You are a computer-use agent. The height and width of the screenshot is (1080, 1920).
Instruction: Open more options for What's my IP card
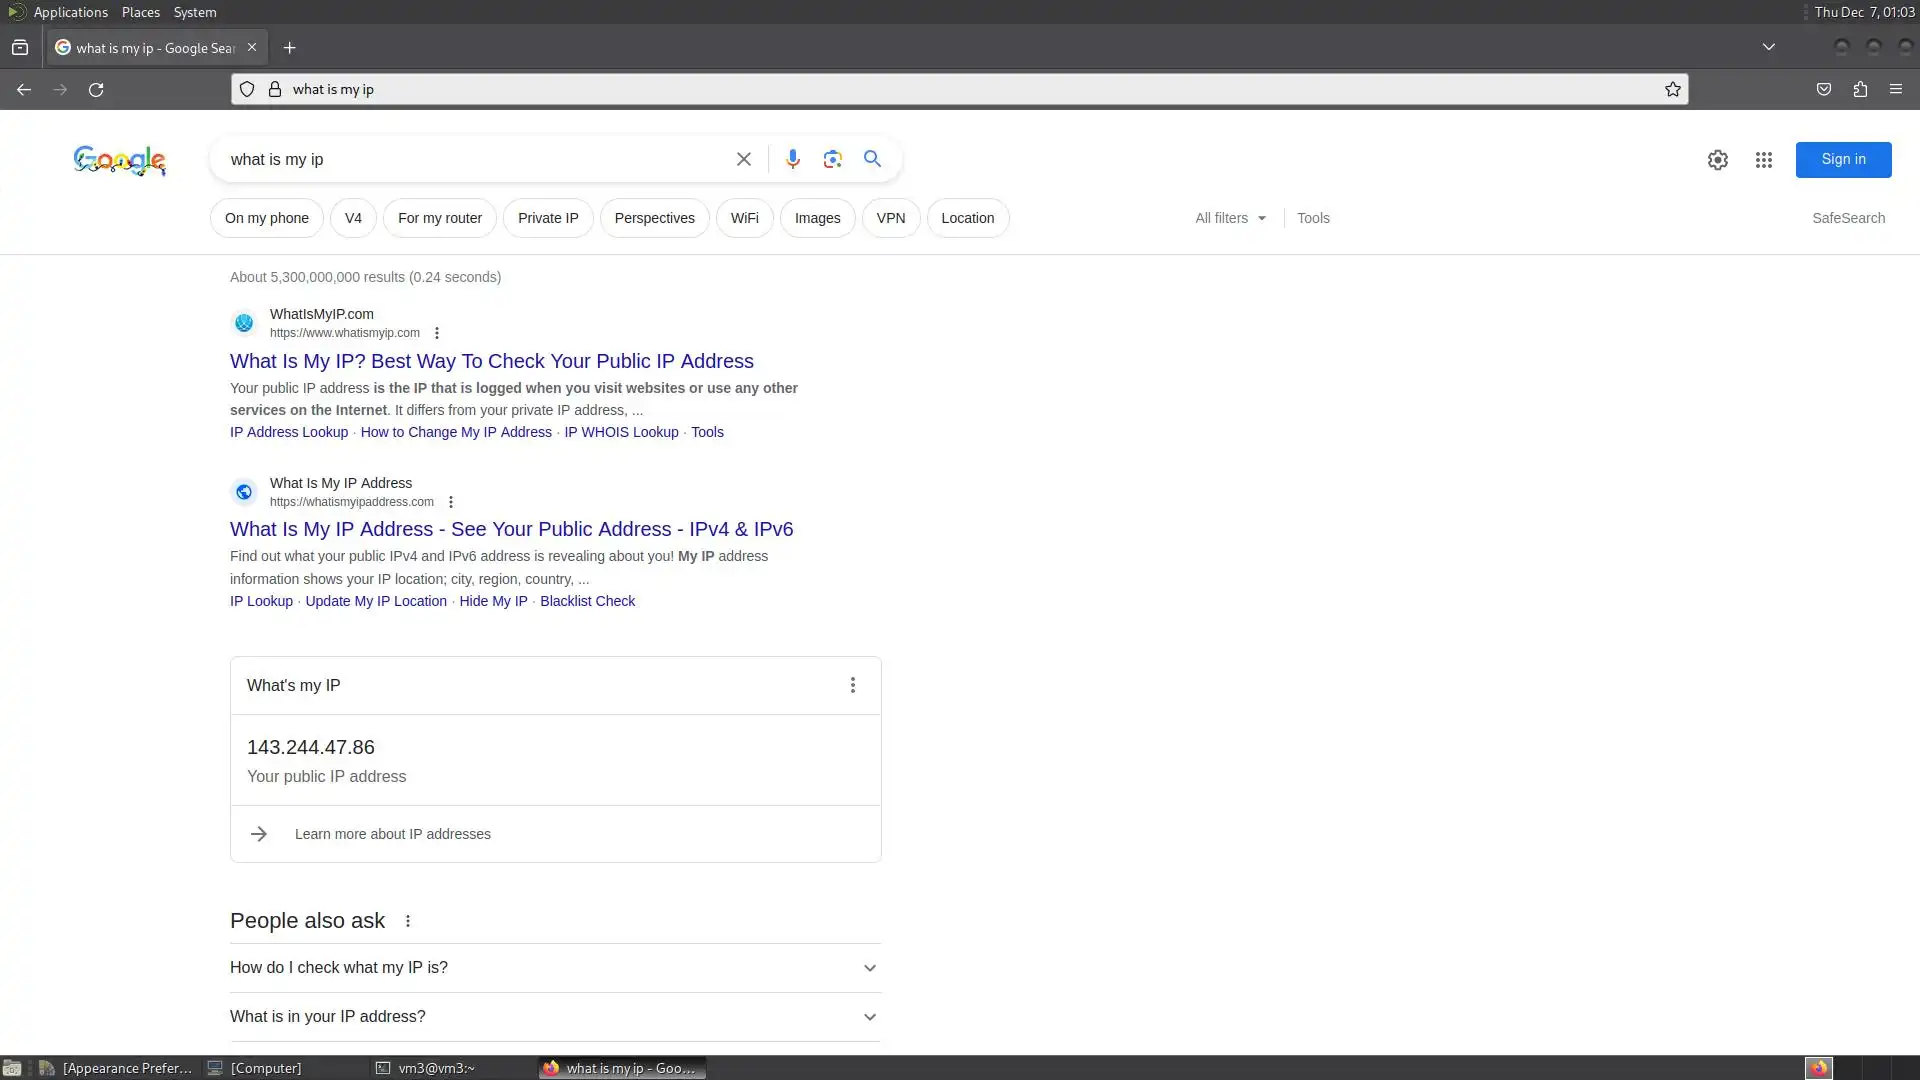coord(852,685)
